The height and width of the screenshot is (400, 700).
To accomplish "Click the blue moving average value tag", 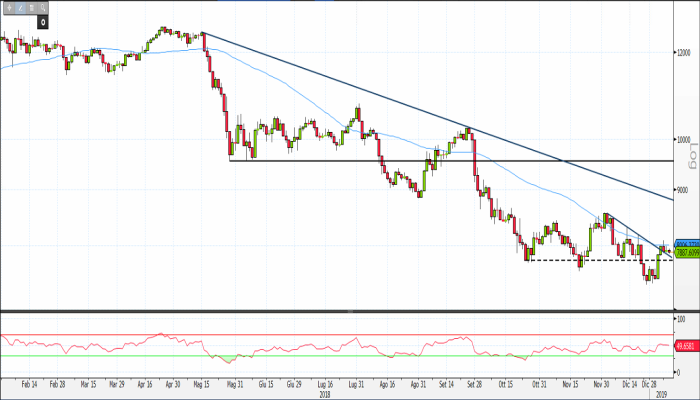I will tap(686, 244).
